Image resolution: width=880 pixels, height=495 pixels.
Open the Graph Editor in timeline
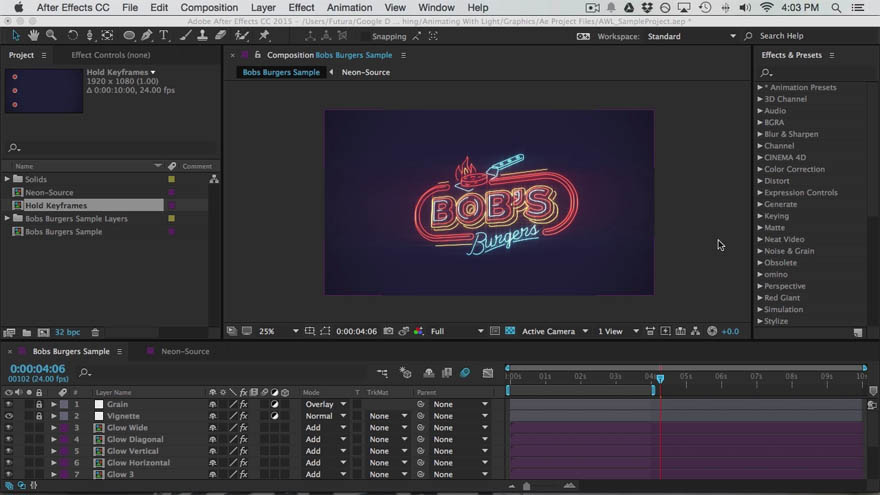(488, 373)
